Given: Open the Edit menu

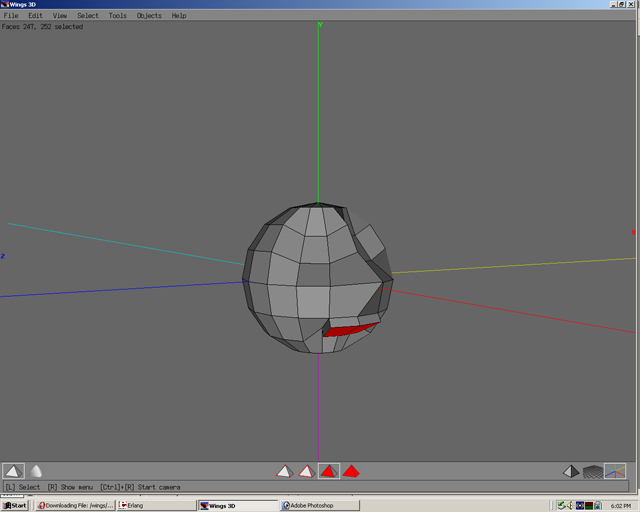Looking at the screenshot, I should click(x=35, y=16).
